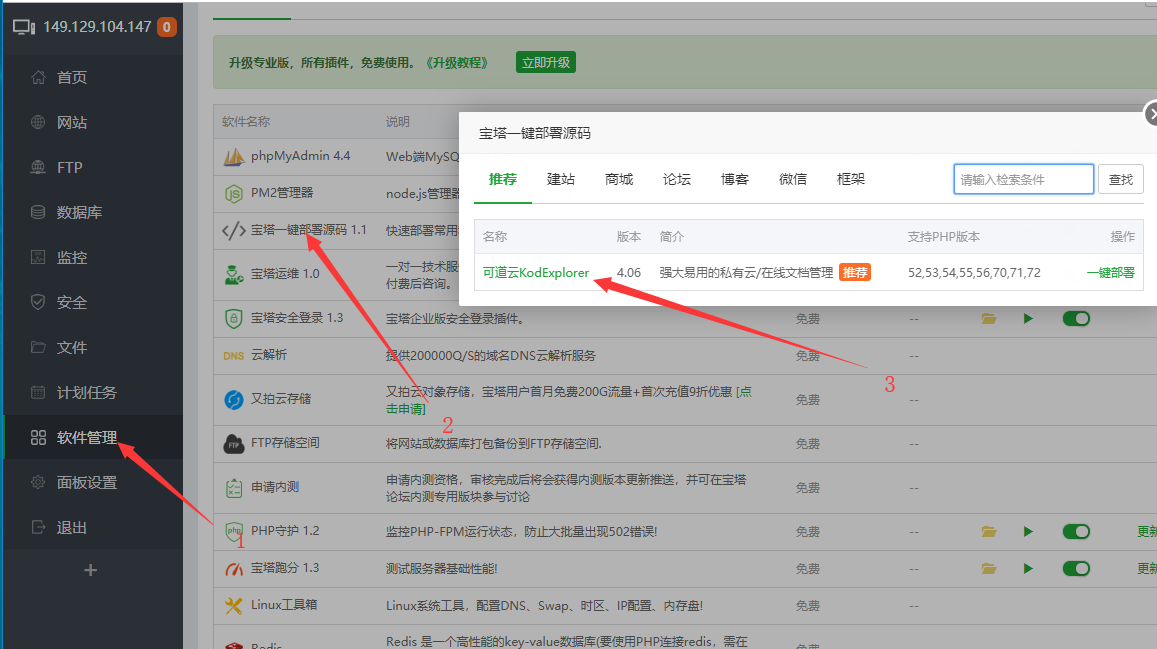Click the Linux工具箱 name
Viewport: 1157px width, 649px height.
point(284,605)
